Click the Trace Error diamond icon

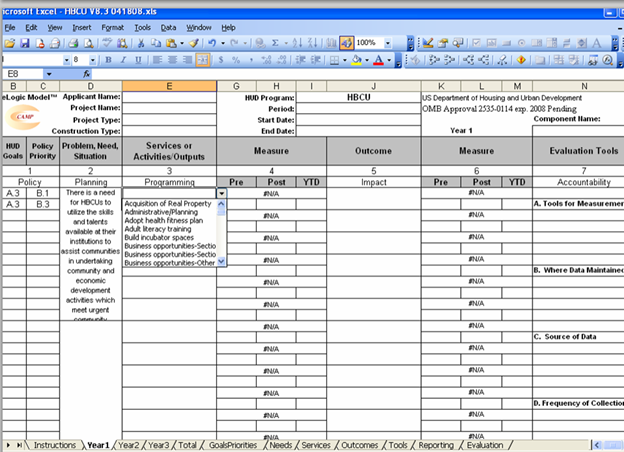click(521, 60)
